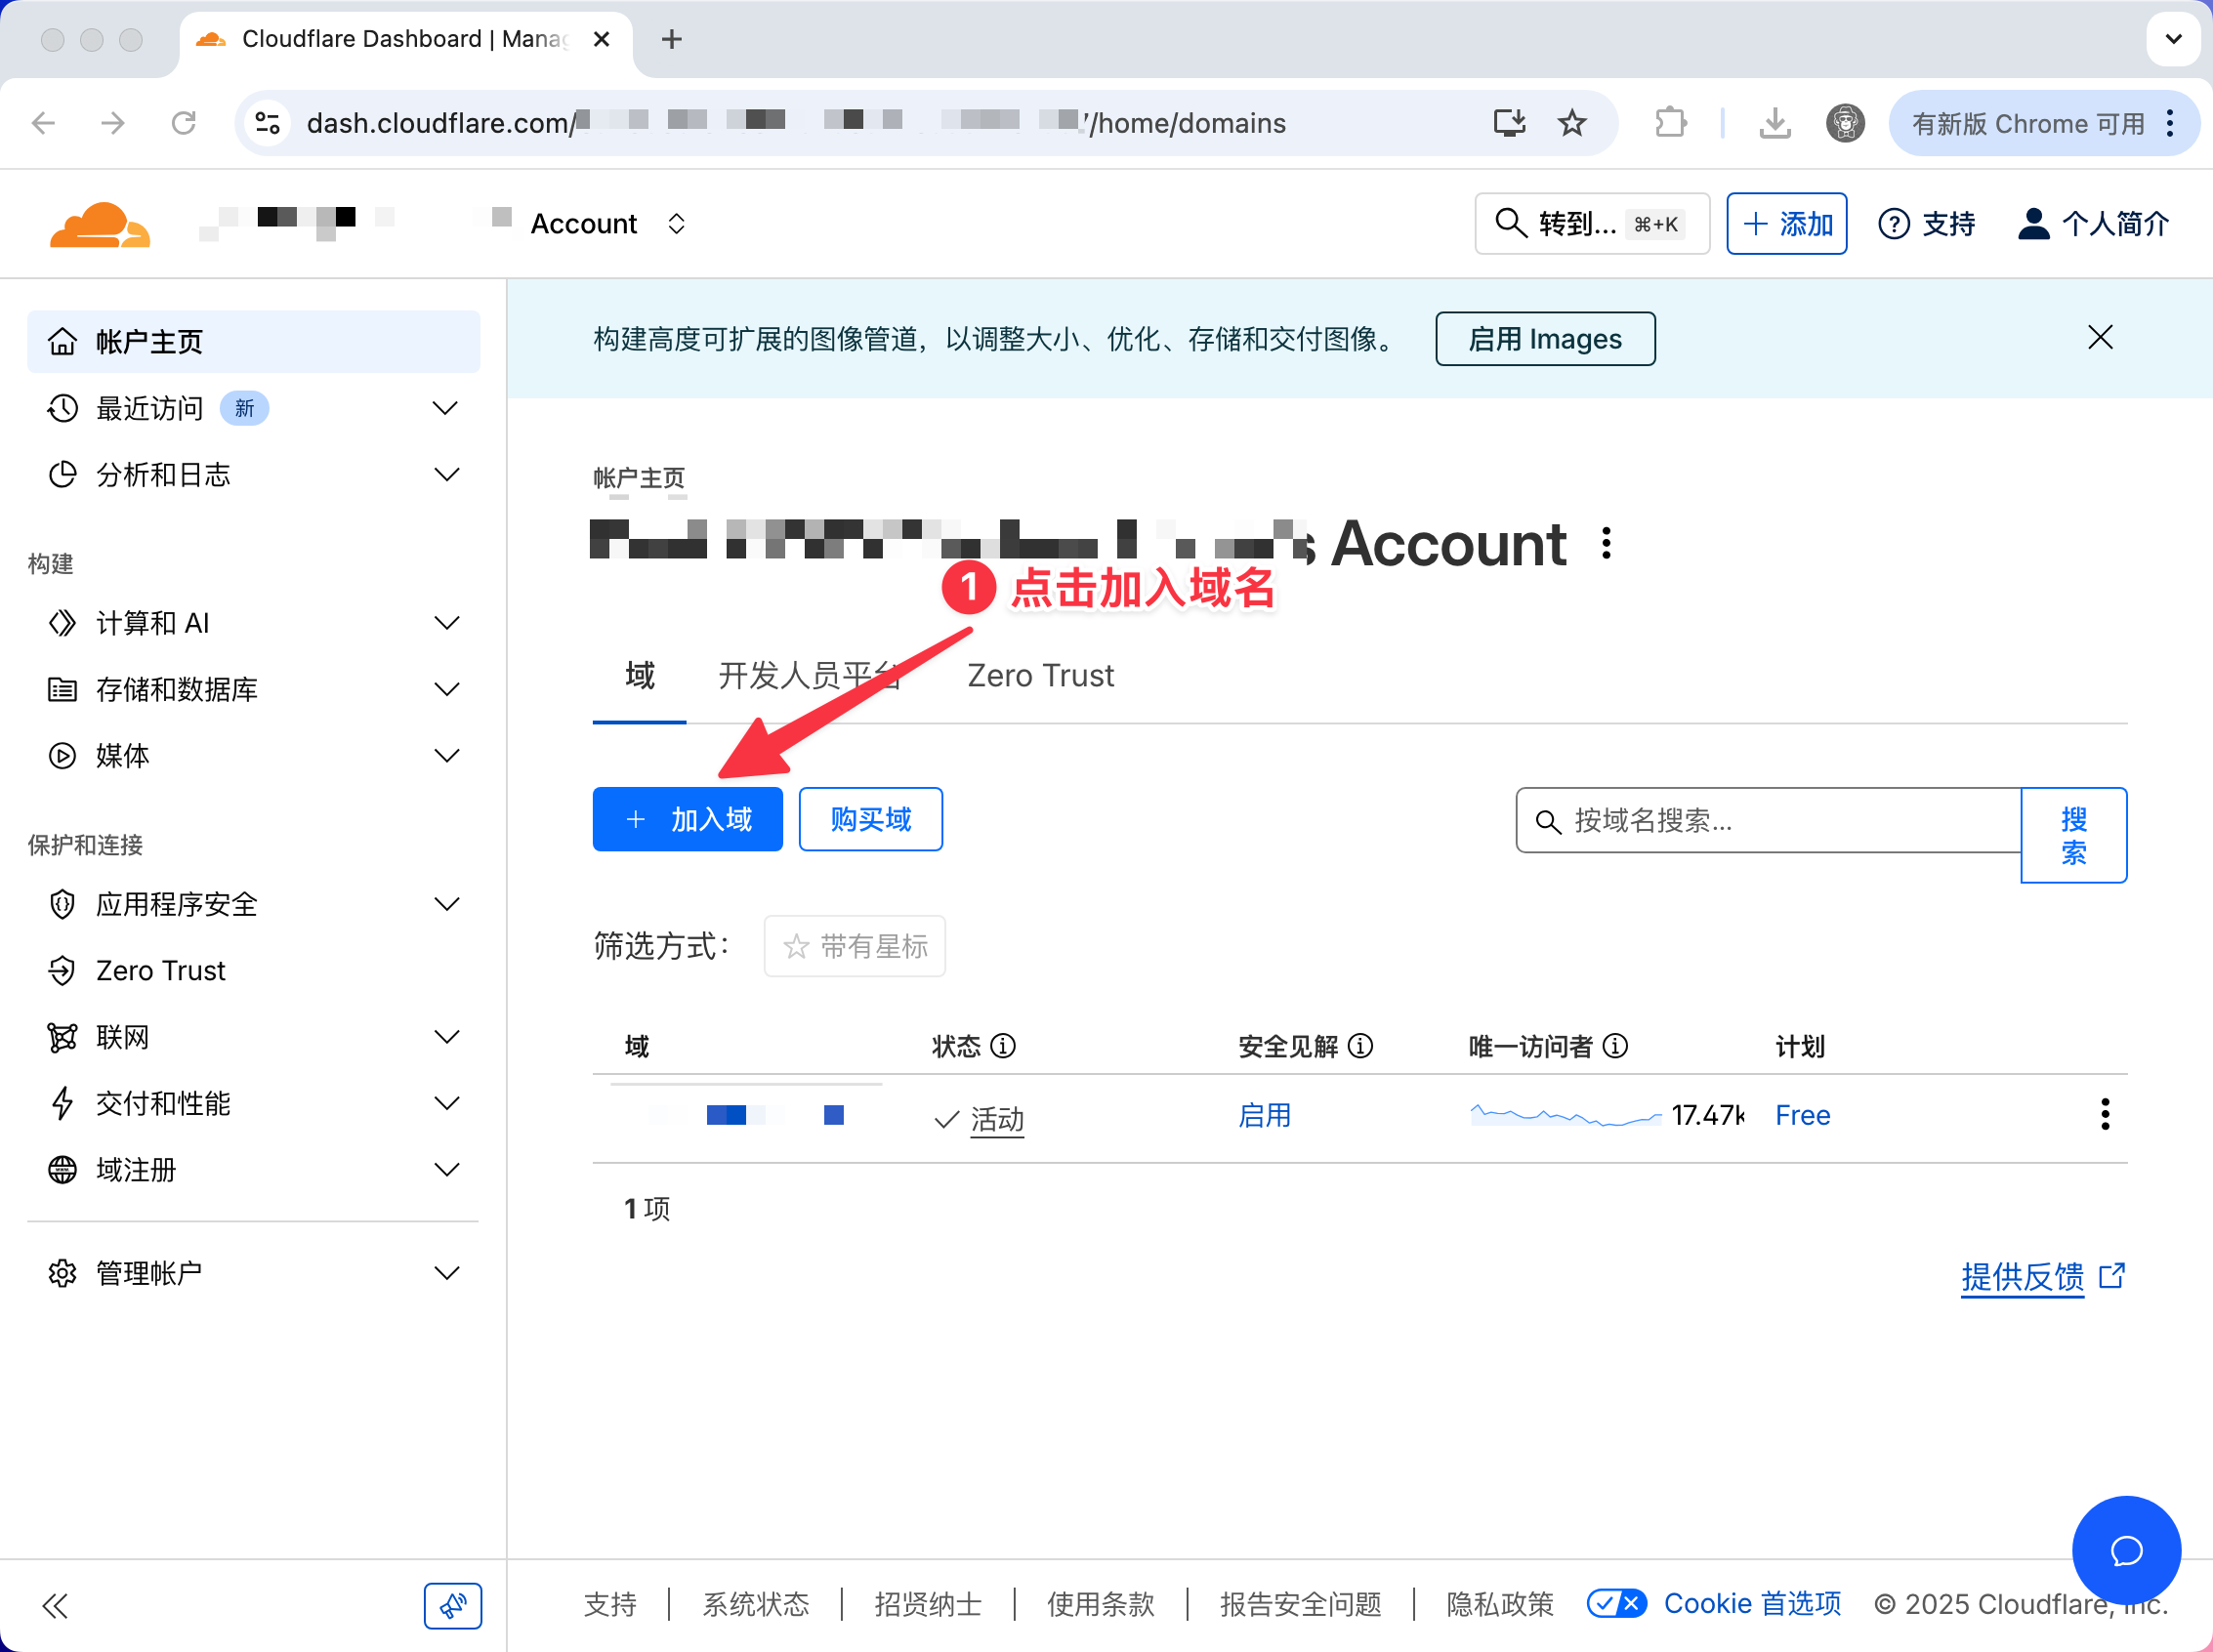Click the 启用 Images button

[x=1544, y=339]
